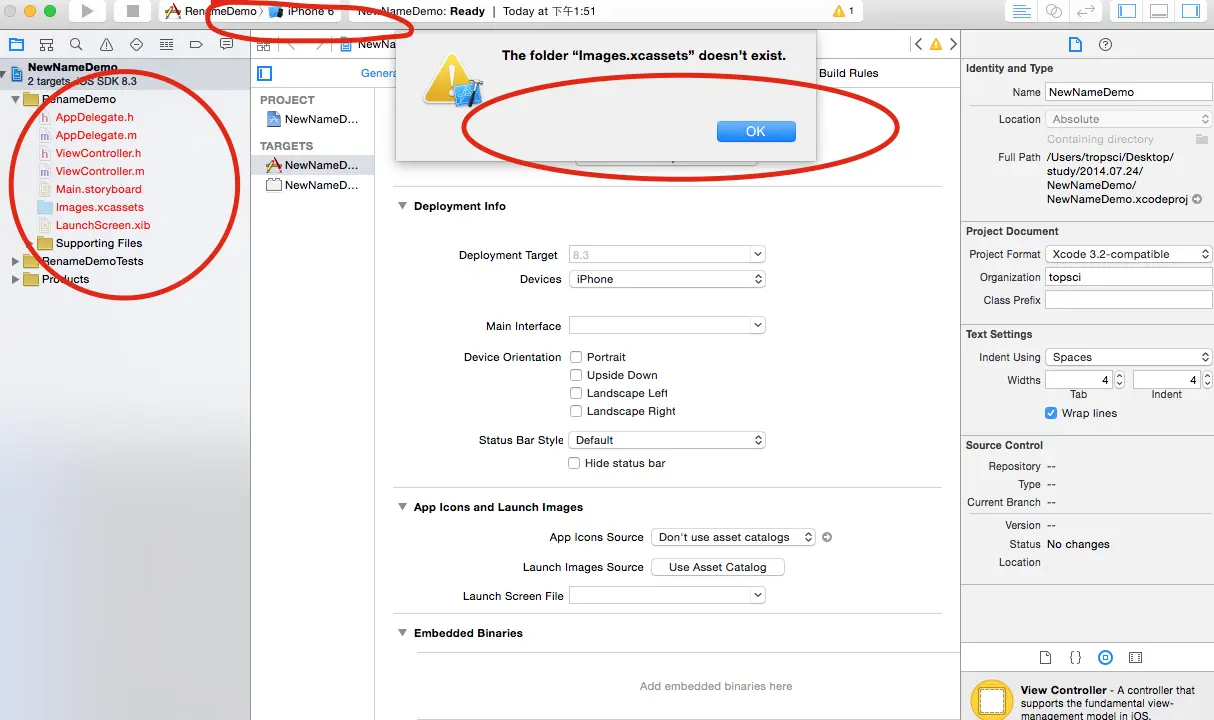1214x720 pixels.
Task: Stop the running scheme
Action: 132,11
